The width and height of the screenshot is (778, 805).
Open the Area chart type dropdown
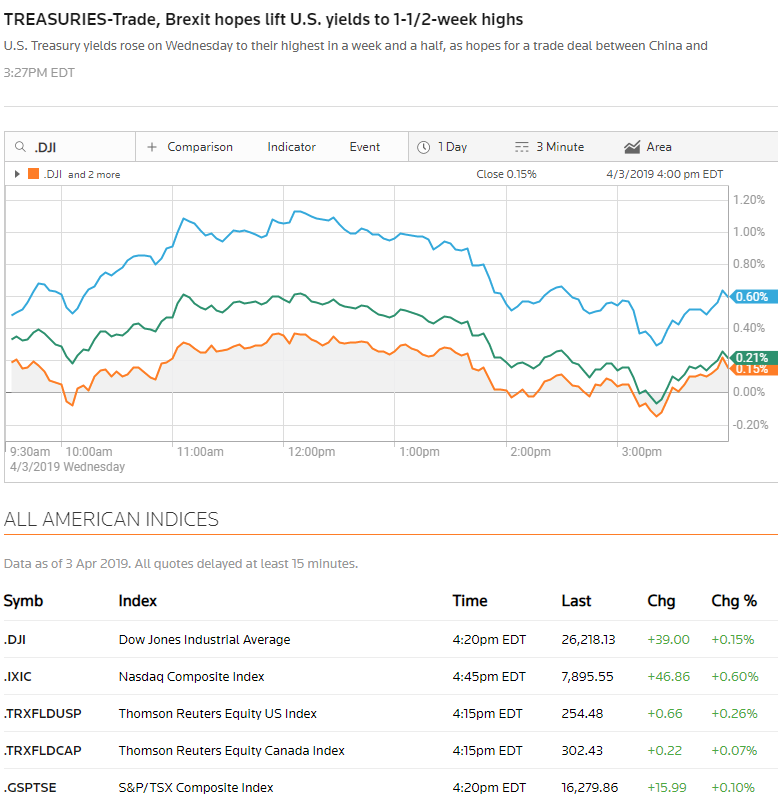pos(659,147)
